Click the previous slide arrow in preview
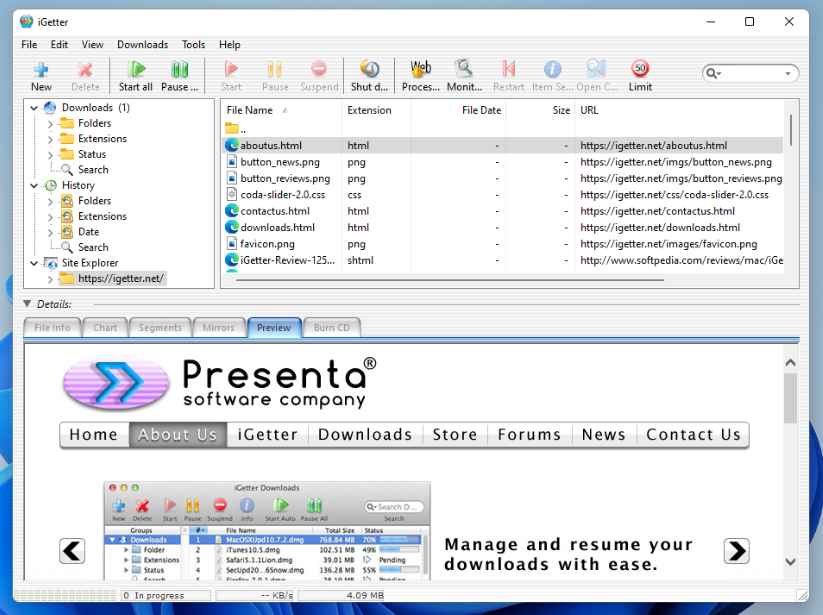 72,551
